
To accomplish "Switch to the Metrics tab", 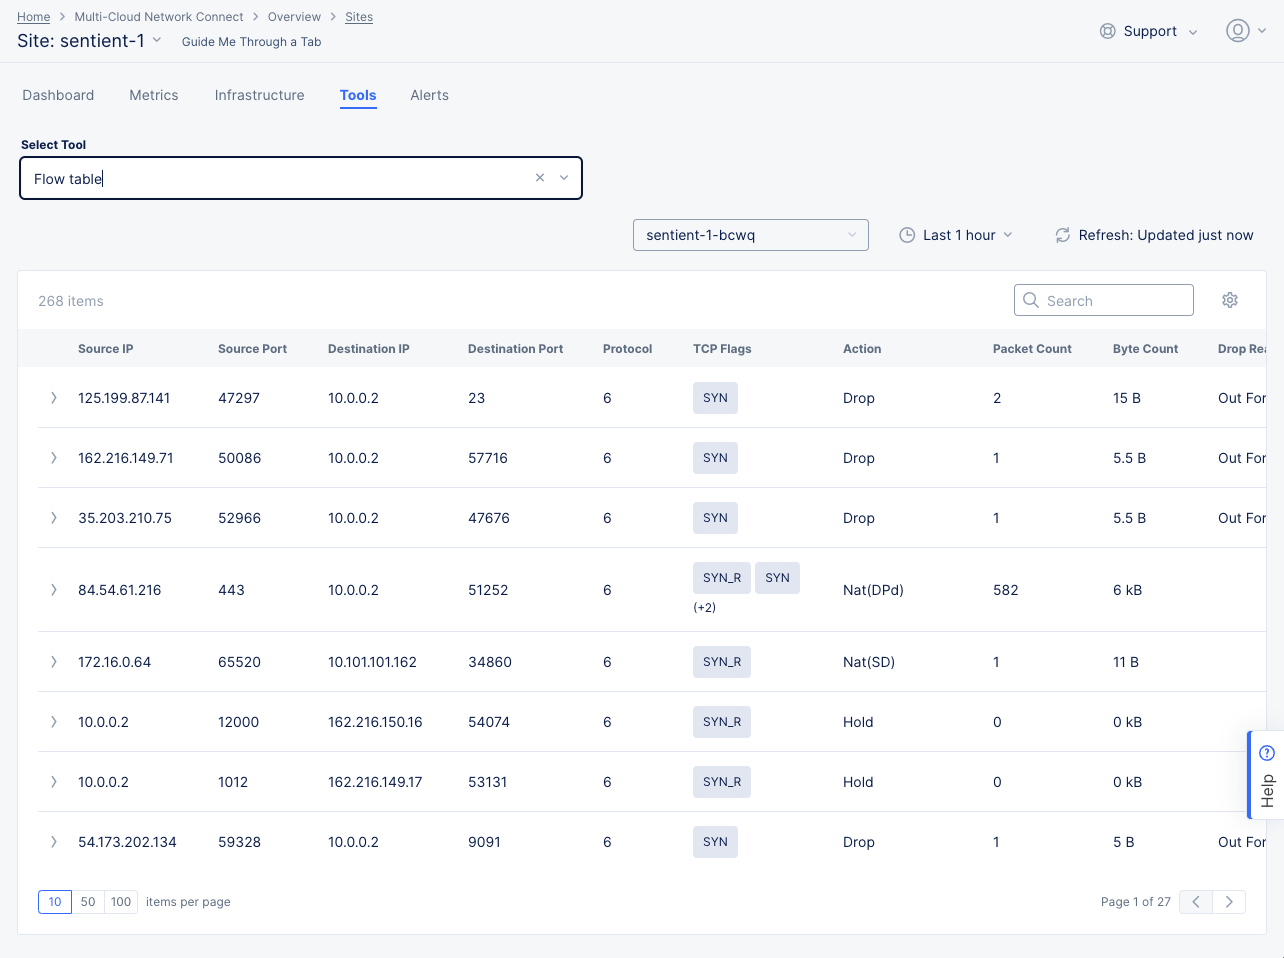I will [153, 95].
